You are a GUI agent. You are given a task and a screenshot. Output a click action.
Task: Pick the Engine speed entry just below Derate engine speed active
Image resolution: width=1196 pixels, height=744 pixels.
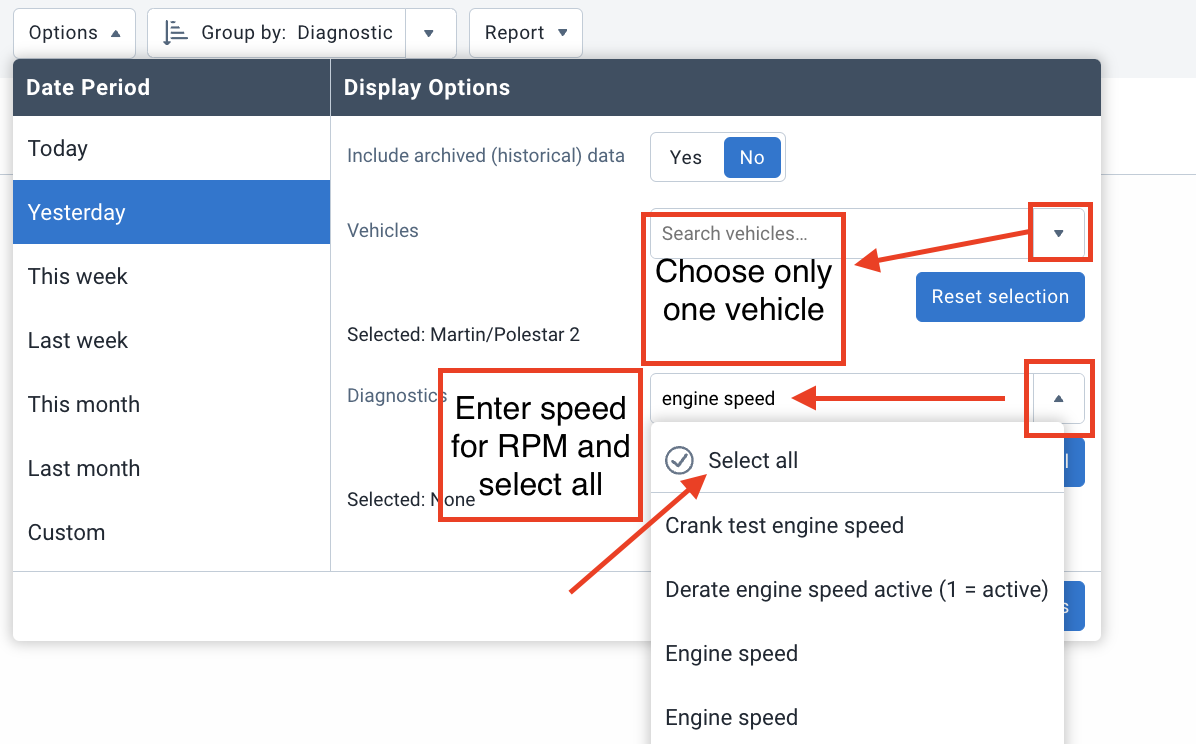pyautogui.click(x=857, y=654)
